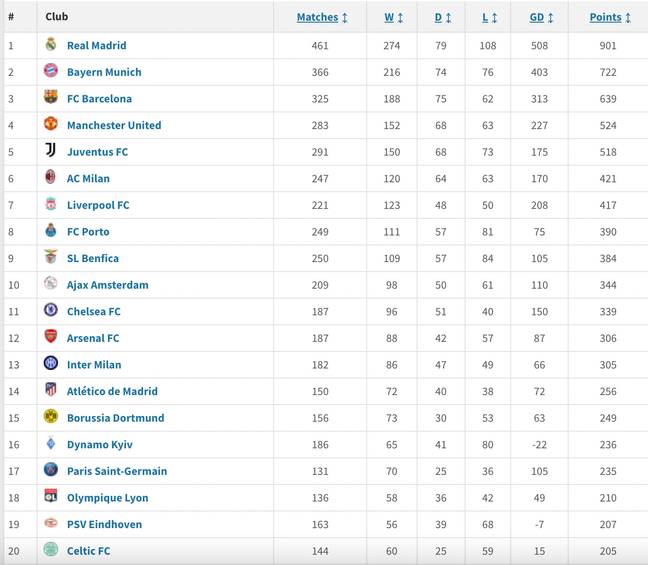This screenshot has width=648, height=565.
Task: Open the Liverpool FC club link
Action: pos(98,205)
